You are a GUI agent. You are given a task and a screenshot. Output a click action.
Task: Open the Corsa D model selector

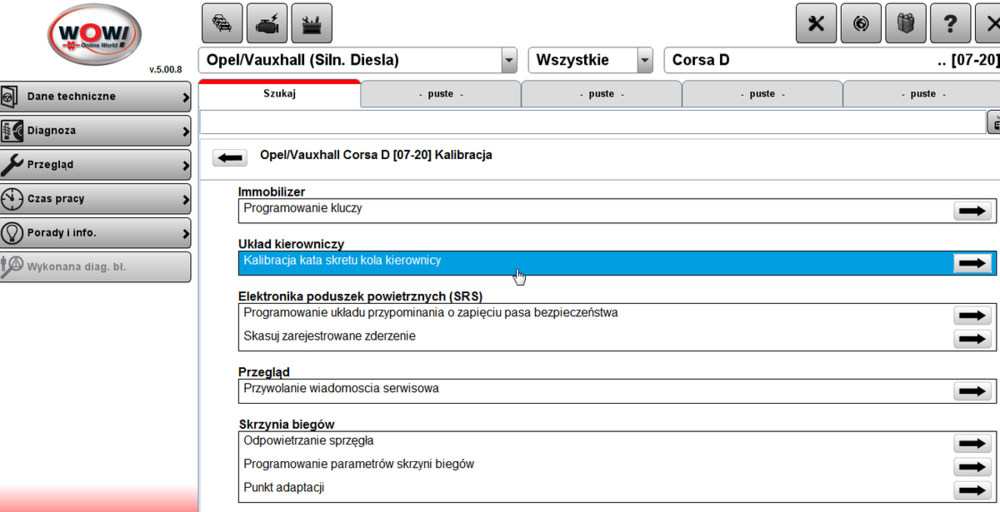click(832, 60)
